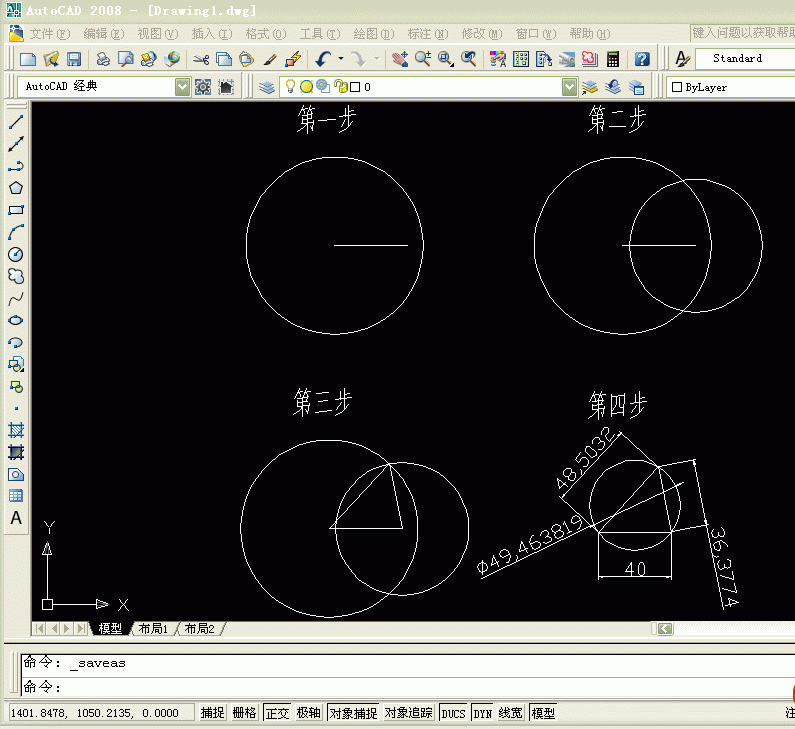This screenshot has width=795, height=729.
Task: Toggle DUCS in status bar
Action: pyautogui.click(x=453, y=713)
